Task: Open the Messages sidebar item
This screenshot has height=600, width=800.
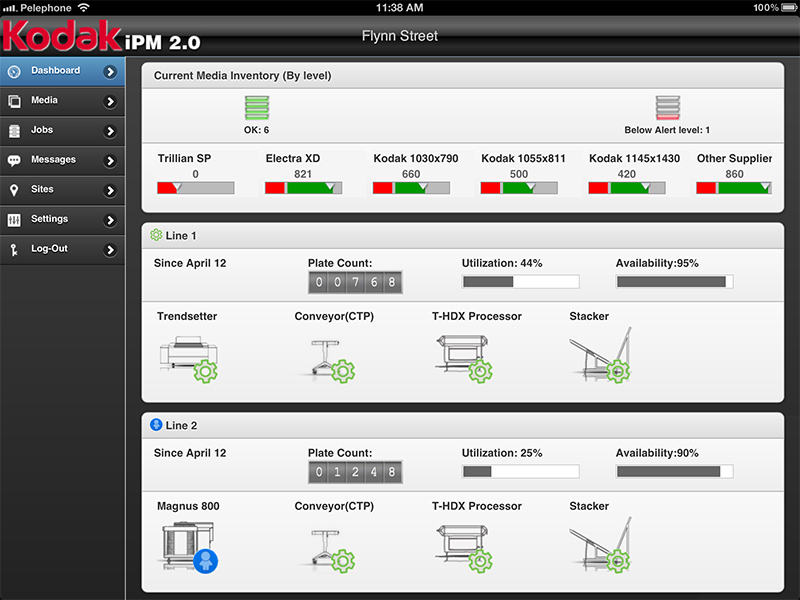Action: 62,160
